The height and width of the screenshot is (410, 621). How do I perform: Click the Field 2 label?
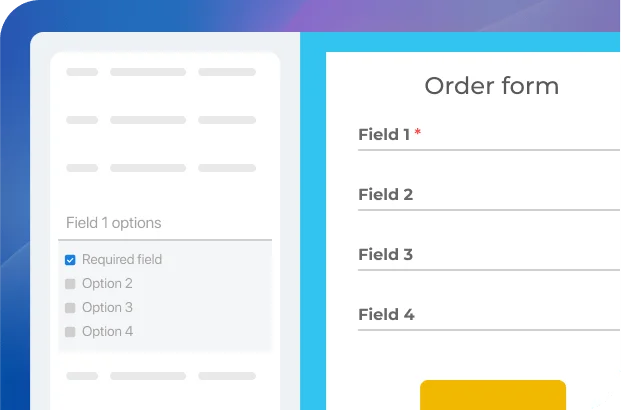click(385, 195)
